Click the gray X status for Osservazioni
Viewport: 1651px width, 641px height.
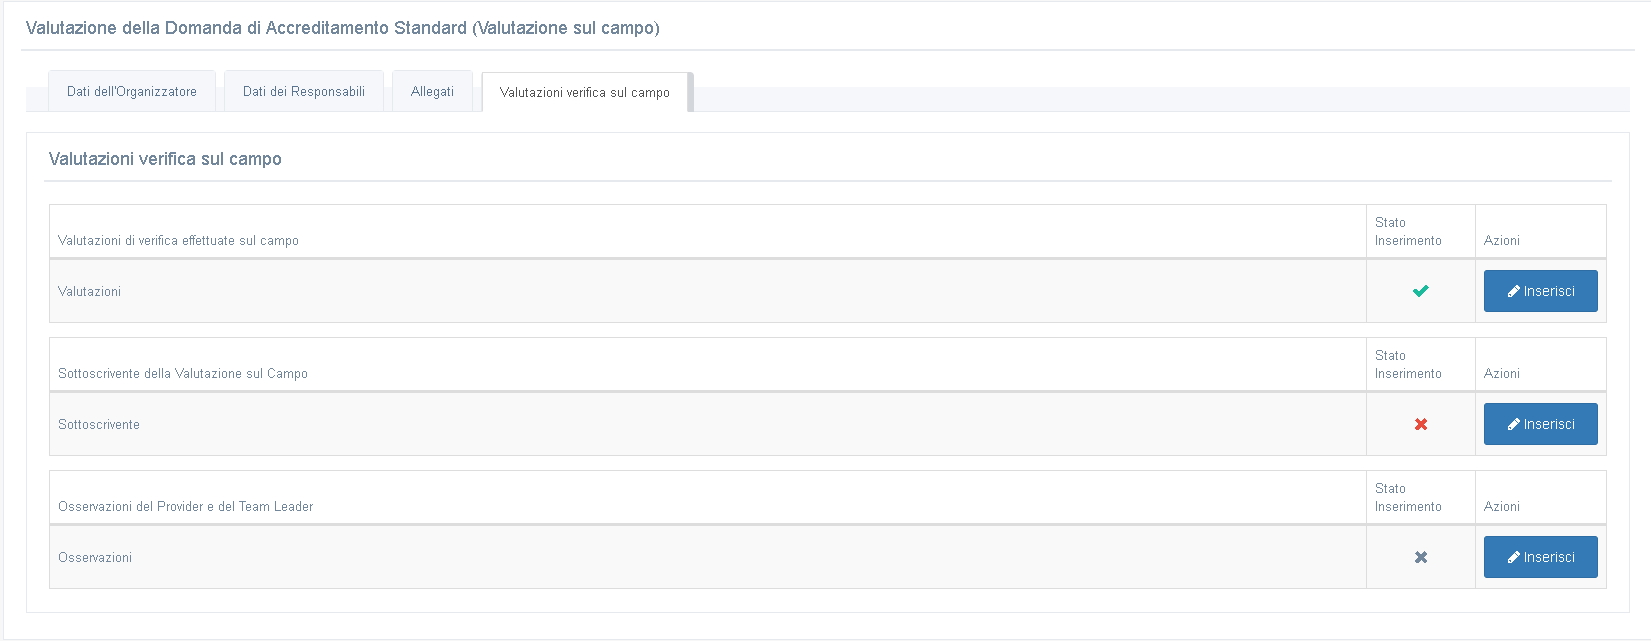point(1420,557)
